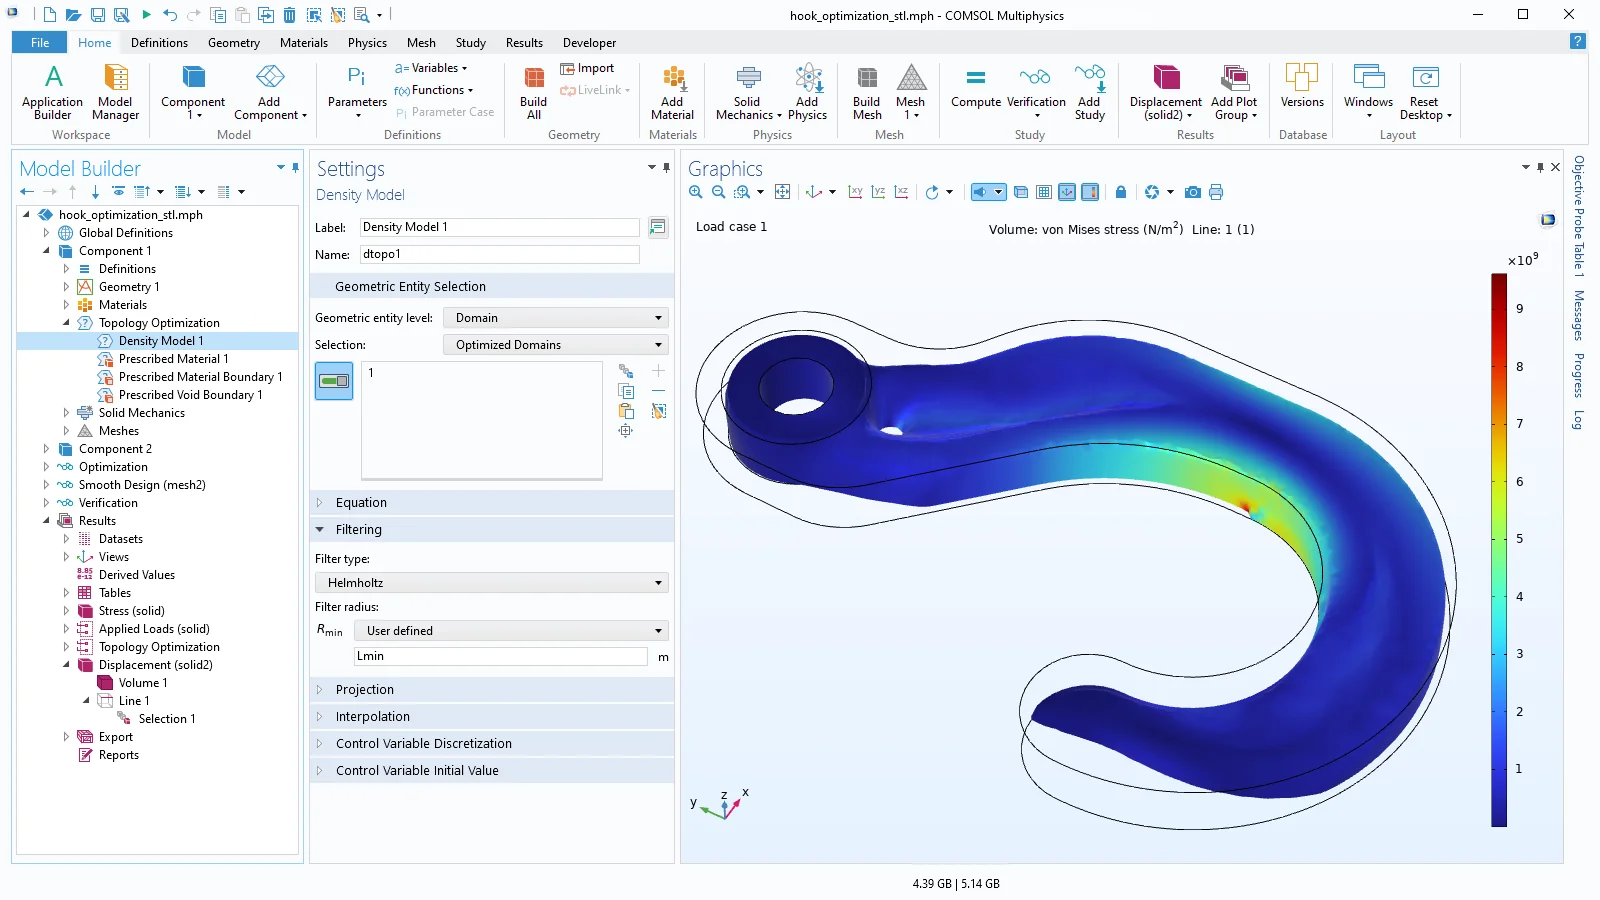This screenshot has width=1600, height=900.
Task: Switch to the Physics ribbon tab
Action: click(367, 43)
